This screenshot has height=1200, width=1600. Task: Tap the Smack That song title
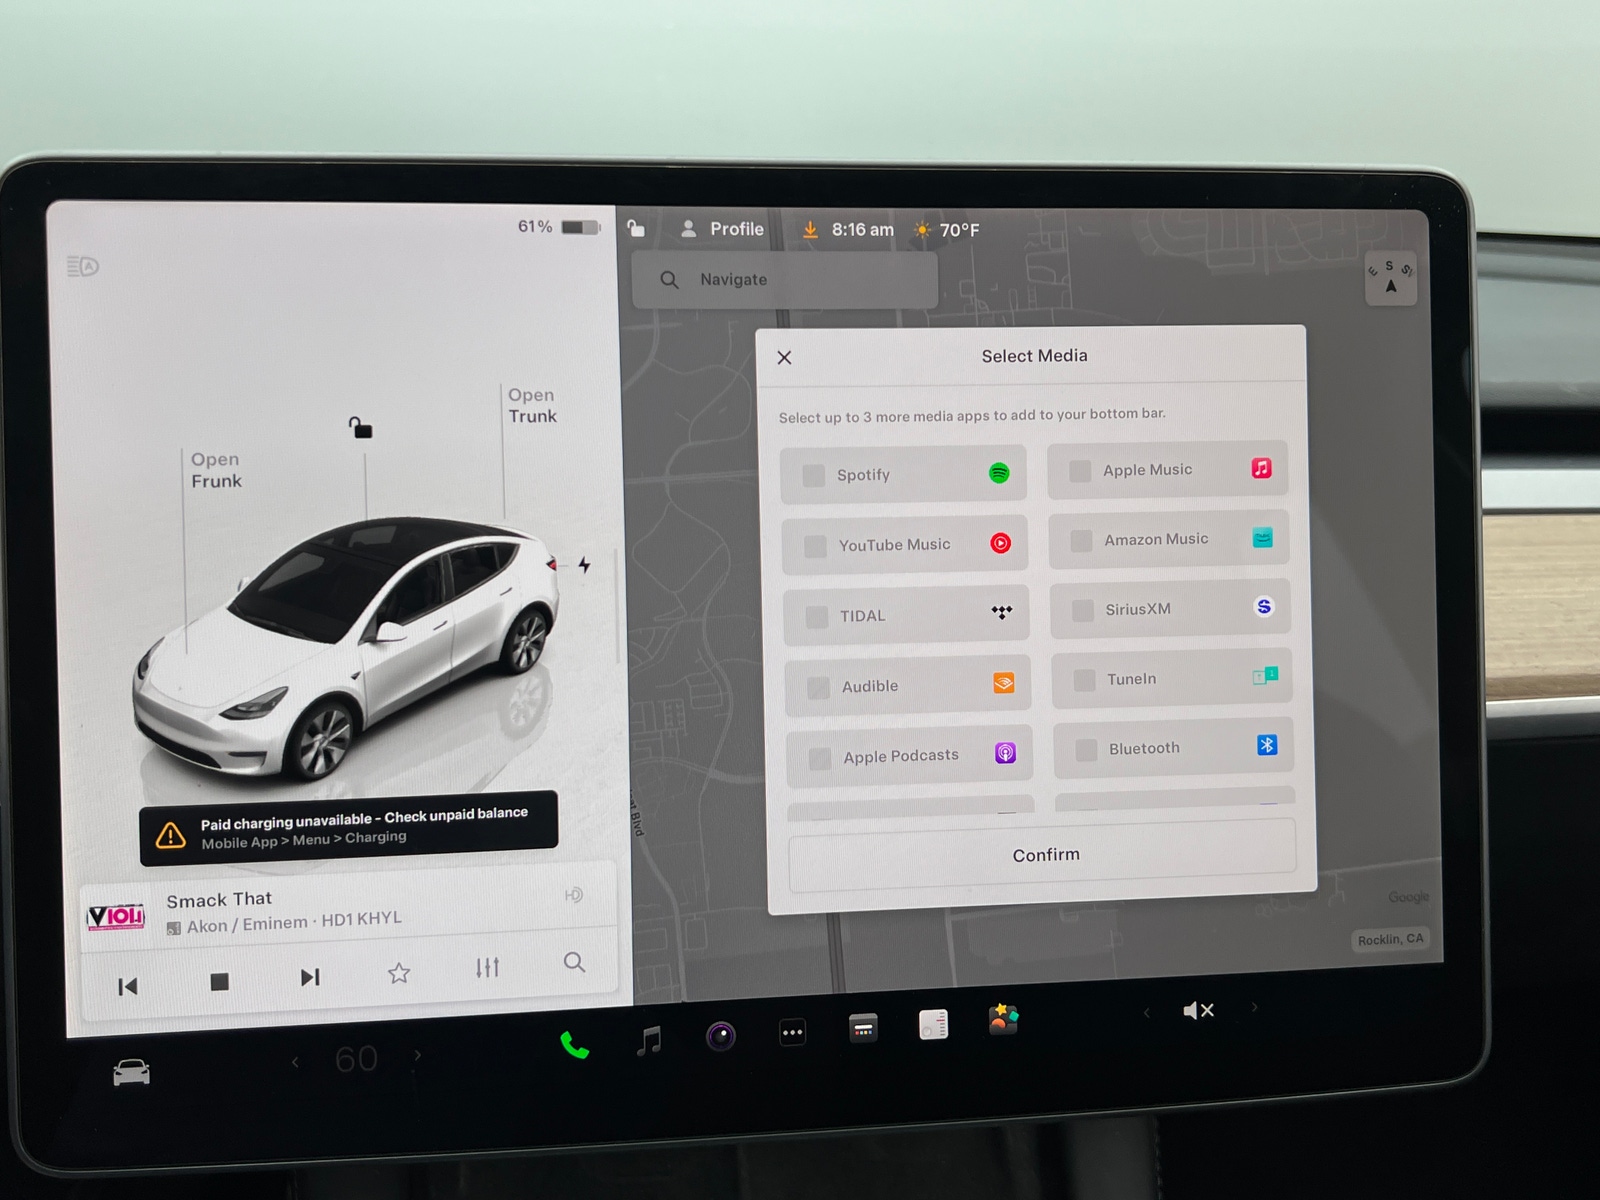pos(219,900)
